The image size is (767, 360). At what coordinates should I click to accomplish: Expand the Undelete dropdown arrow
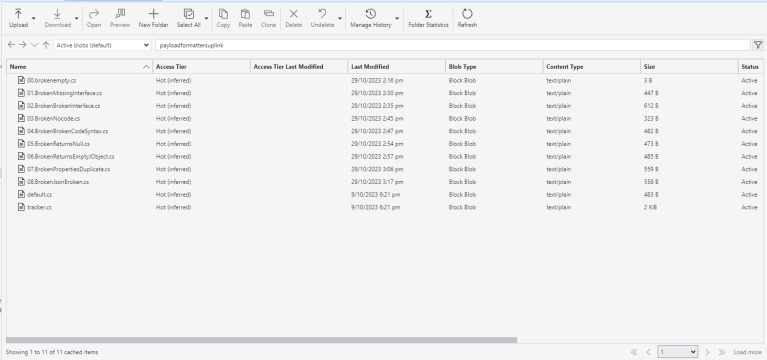[x=340, y=18]
